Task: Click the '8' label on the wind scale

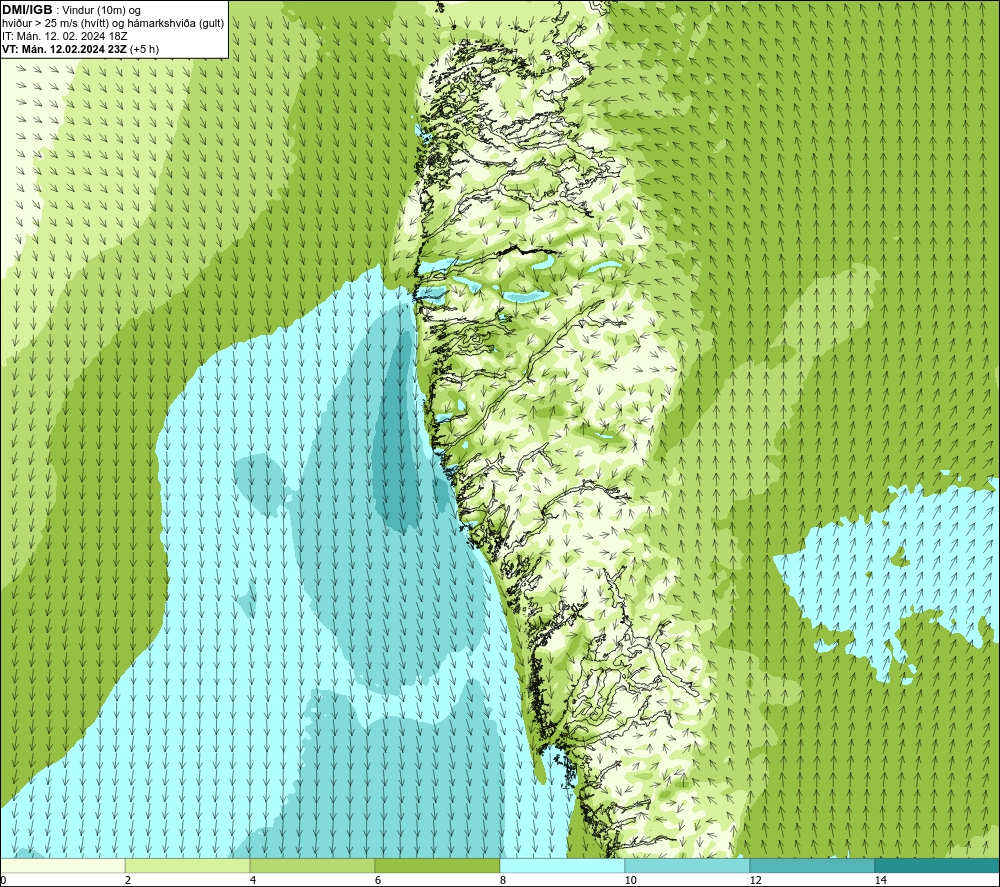Action: click(503, 880)
